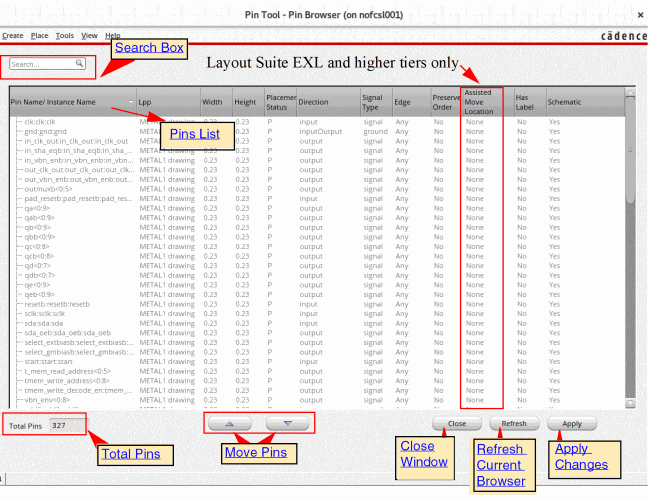Click the Refresh button
The height and width of the screenshot is (499, 648).
pos(514,423)
